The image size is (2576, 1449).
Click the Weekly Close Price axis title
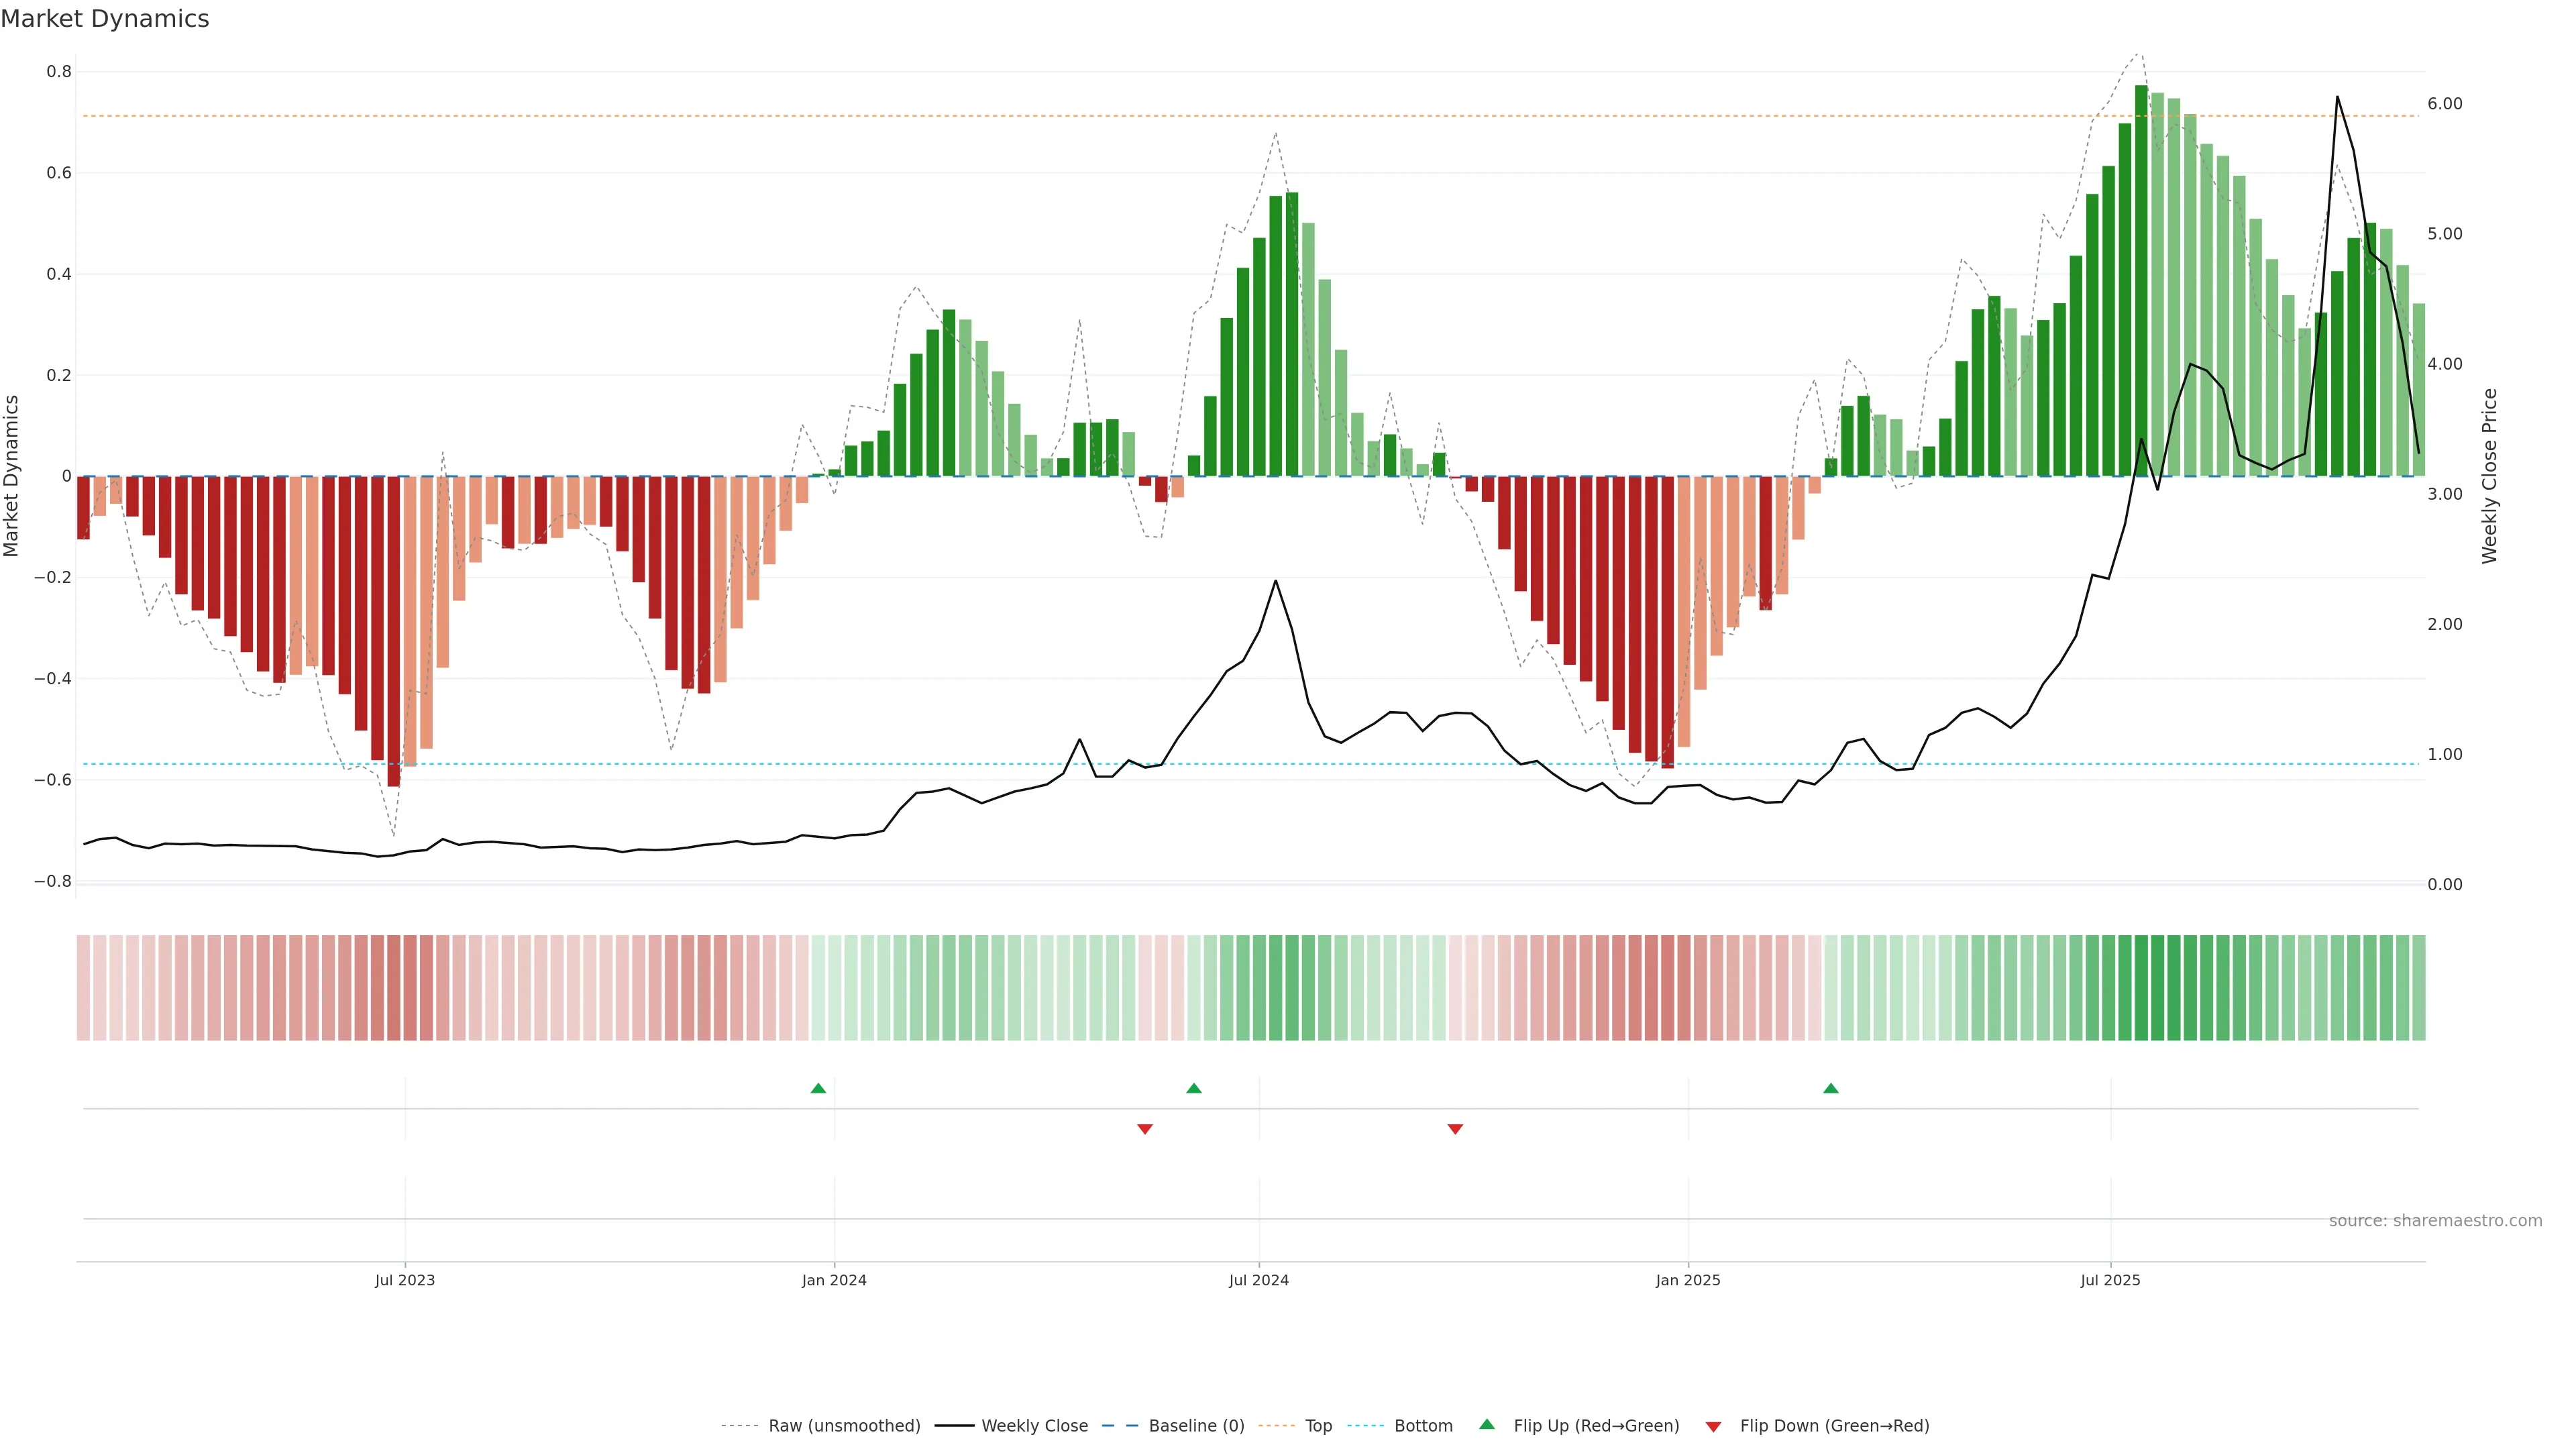[2489, 476]
